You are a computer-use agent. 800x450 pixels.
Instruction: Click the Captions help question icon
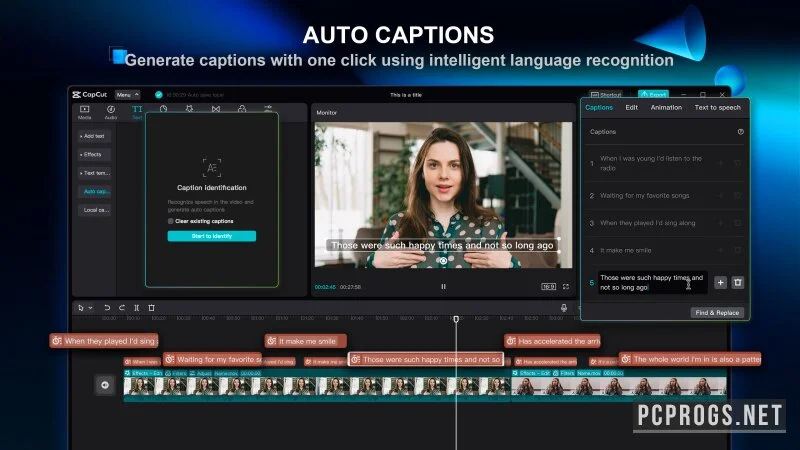(x=740, y=132)
